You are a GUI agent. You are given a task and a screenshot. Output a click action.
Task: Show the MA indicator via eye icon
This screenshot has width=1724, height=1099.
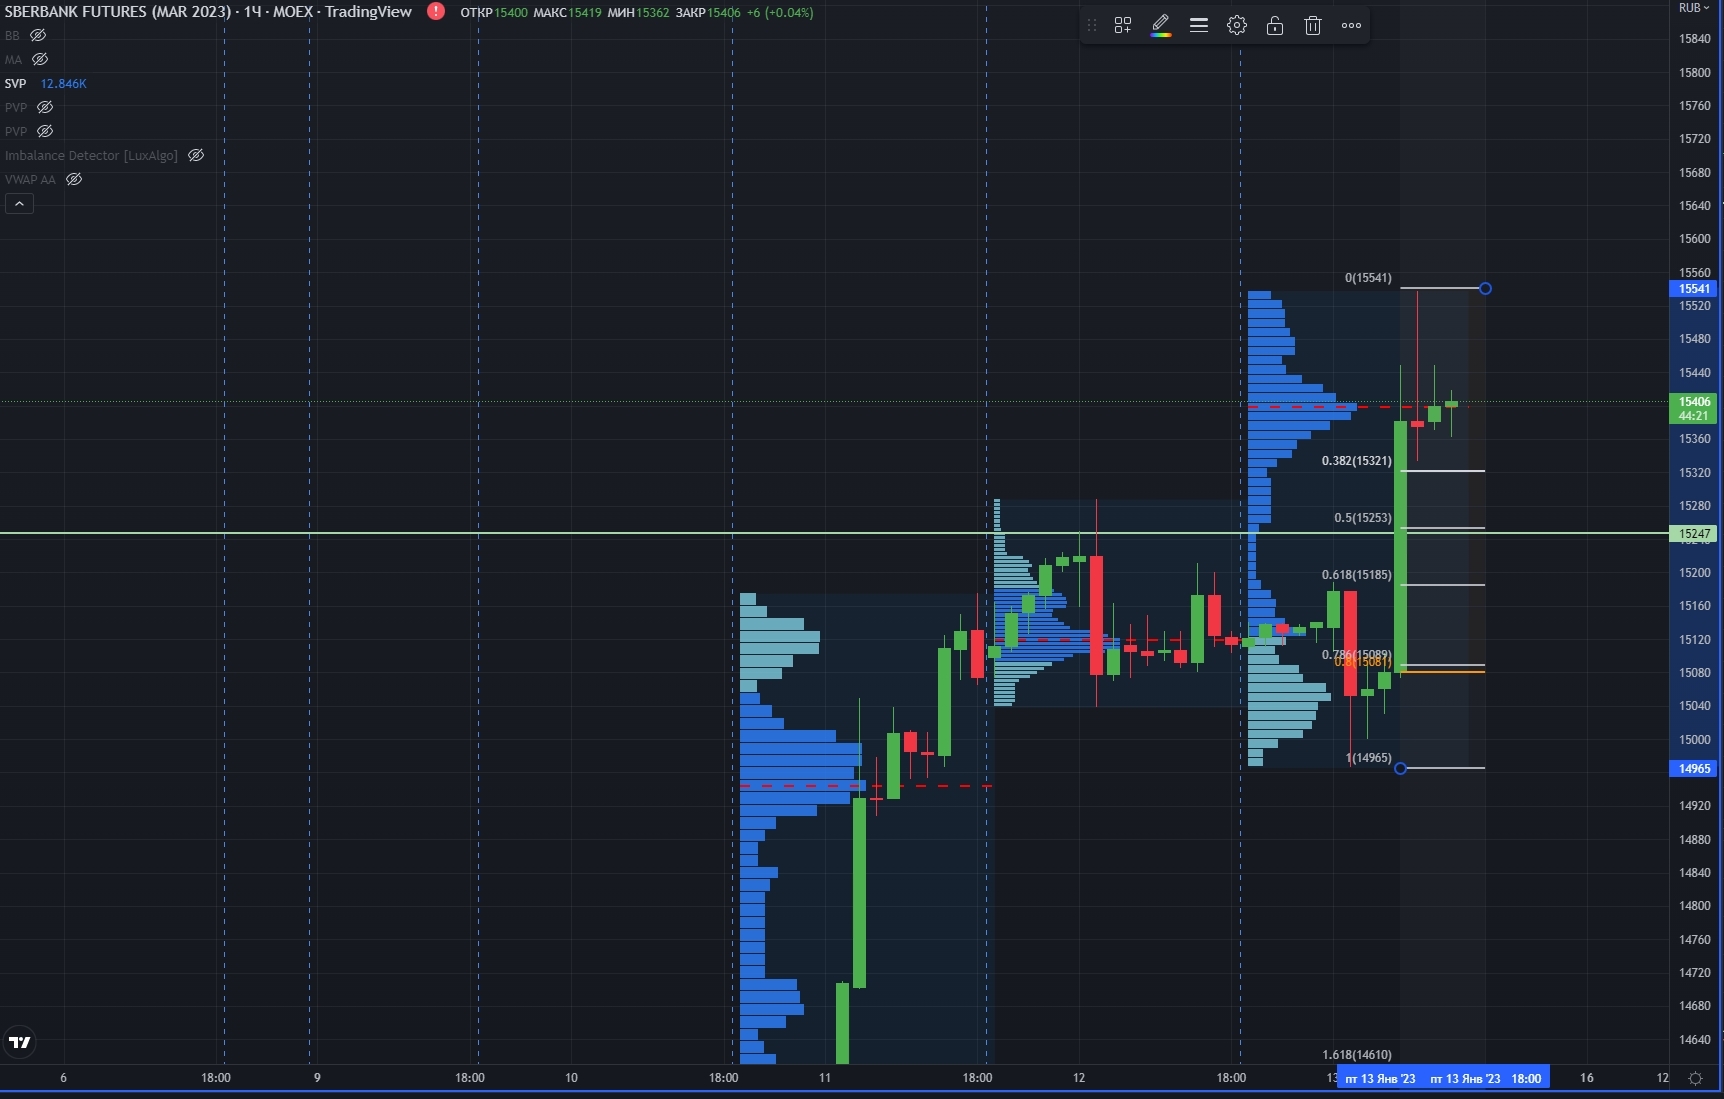click(x=40, y=59)
